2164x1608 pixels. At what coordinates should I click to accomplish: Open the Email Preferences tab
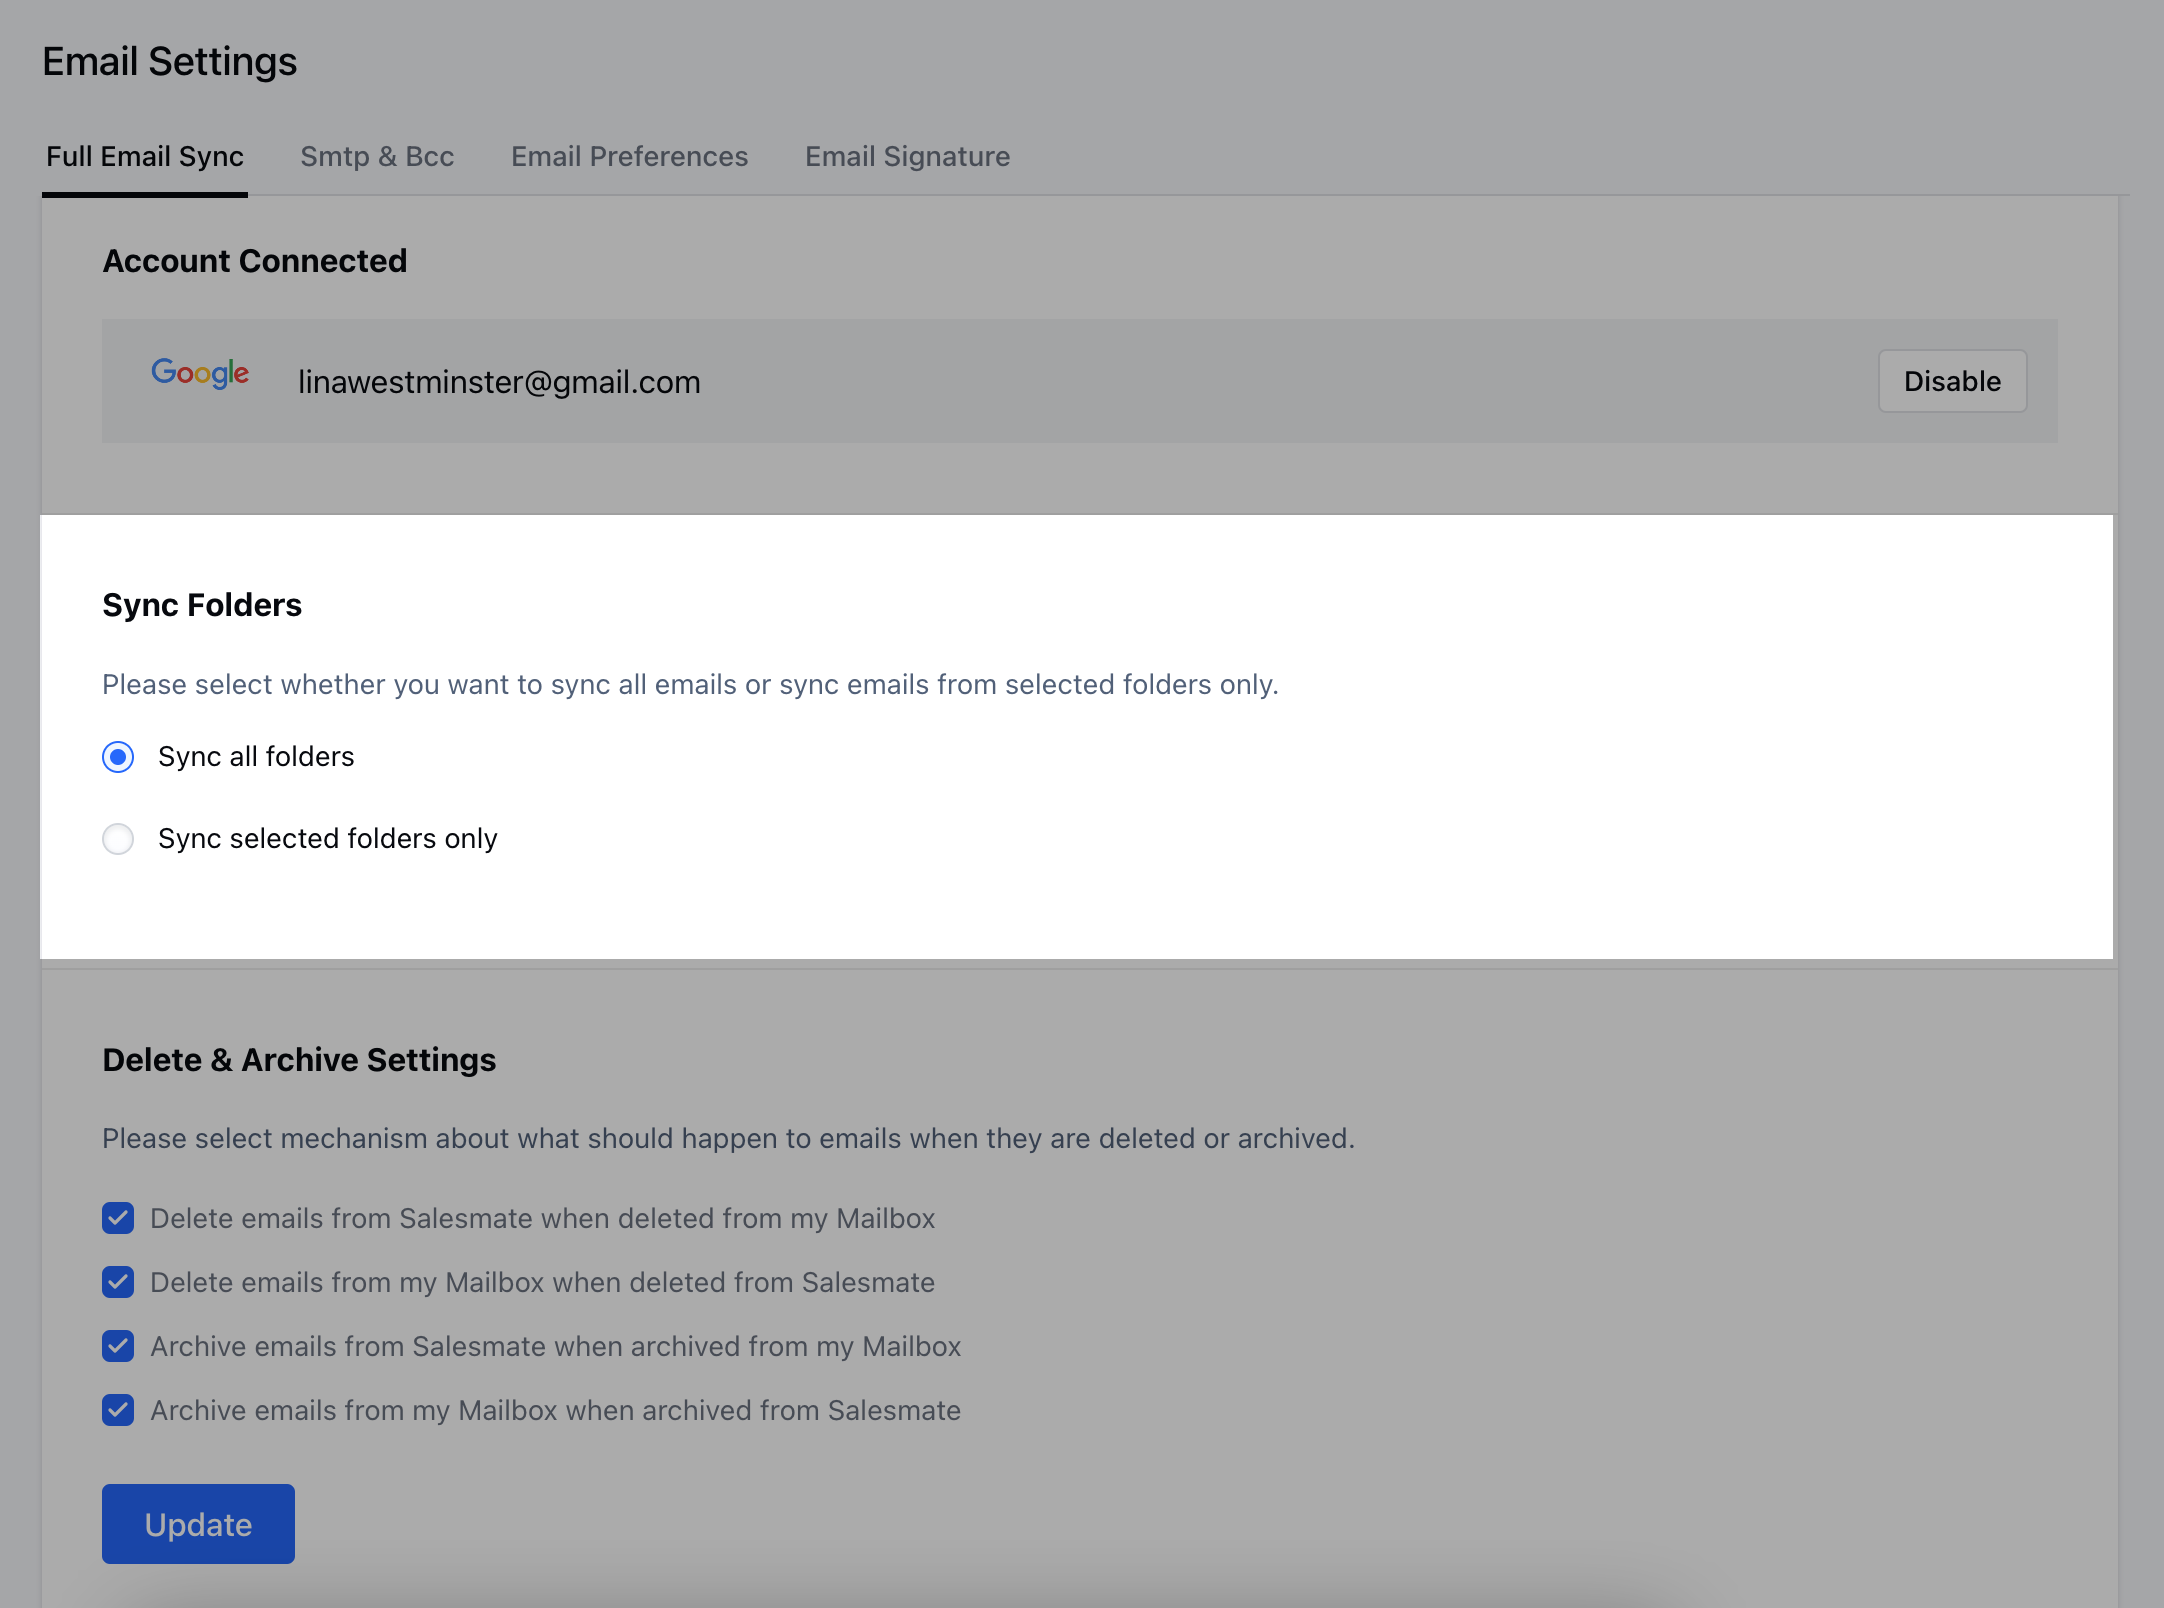click(629, 157)
